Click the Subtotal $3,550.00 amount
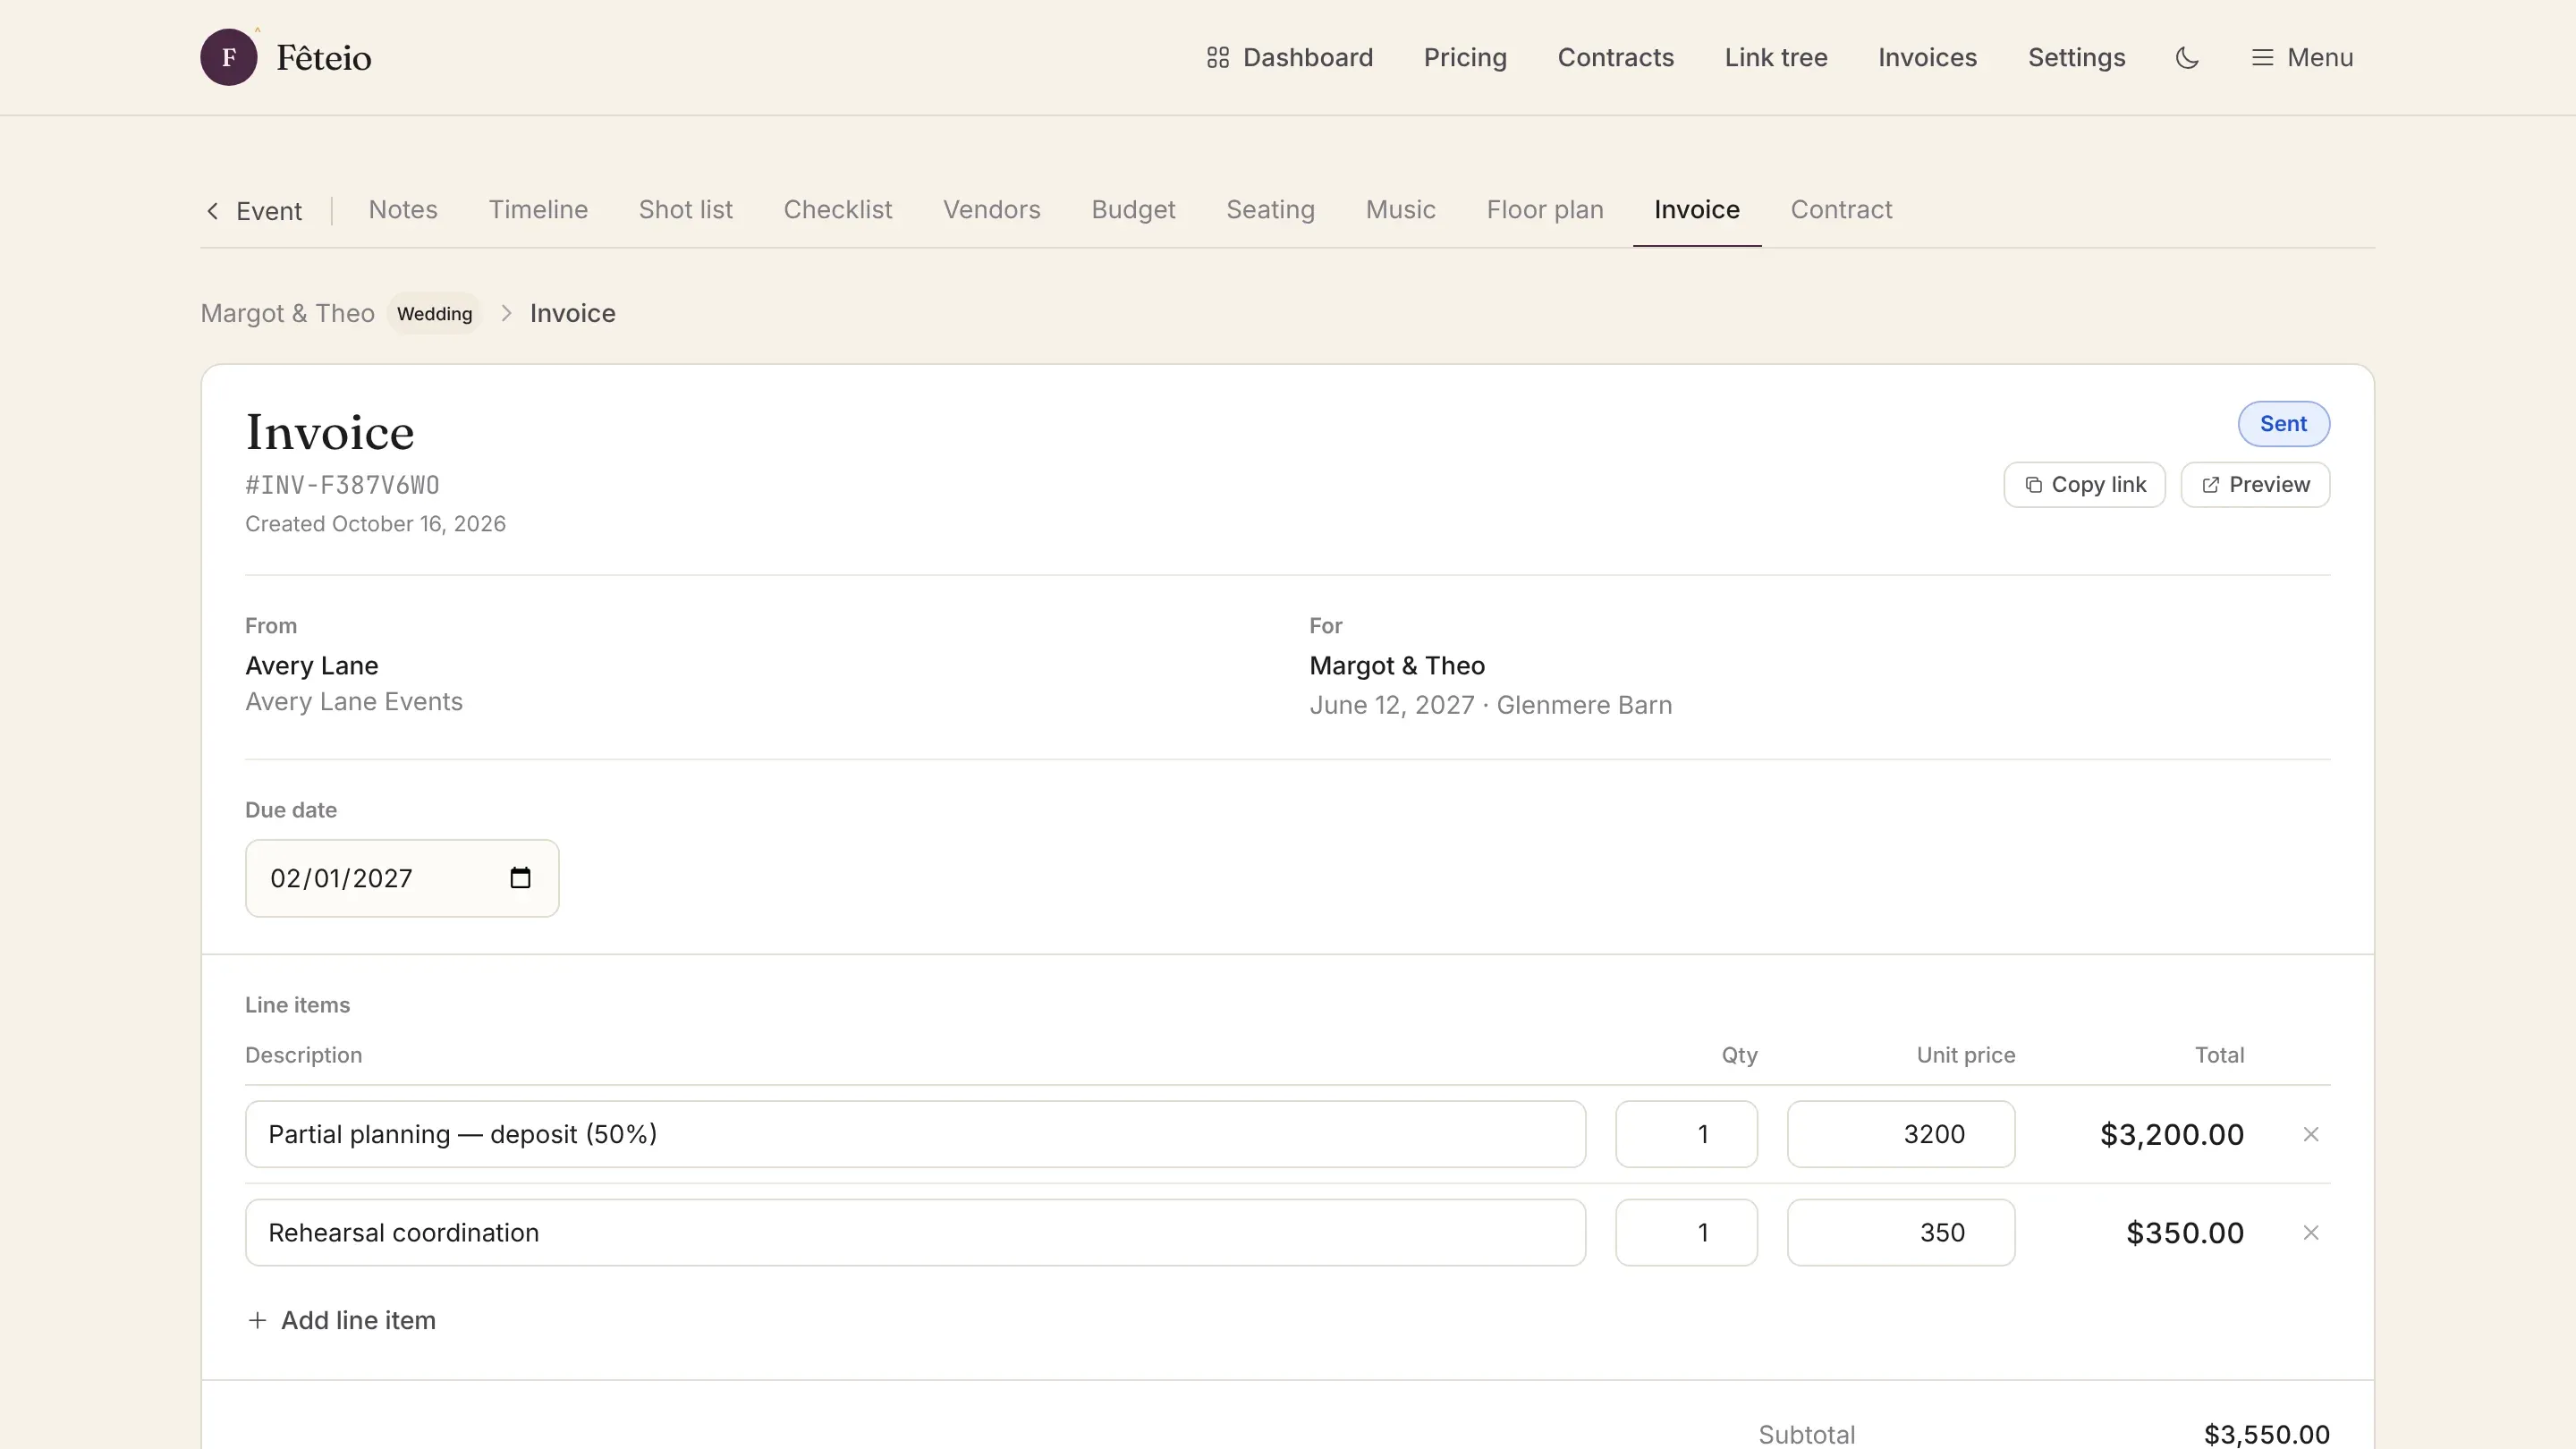The height and width of the screenshot is (1449, 2576). (x=2266, y=1434)
